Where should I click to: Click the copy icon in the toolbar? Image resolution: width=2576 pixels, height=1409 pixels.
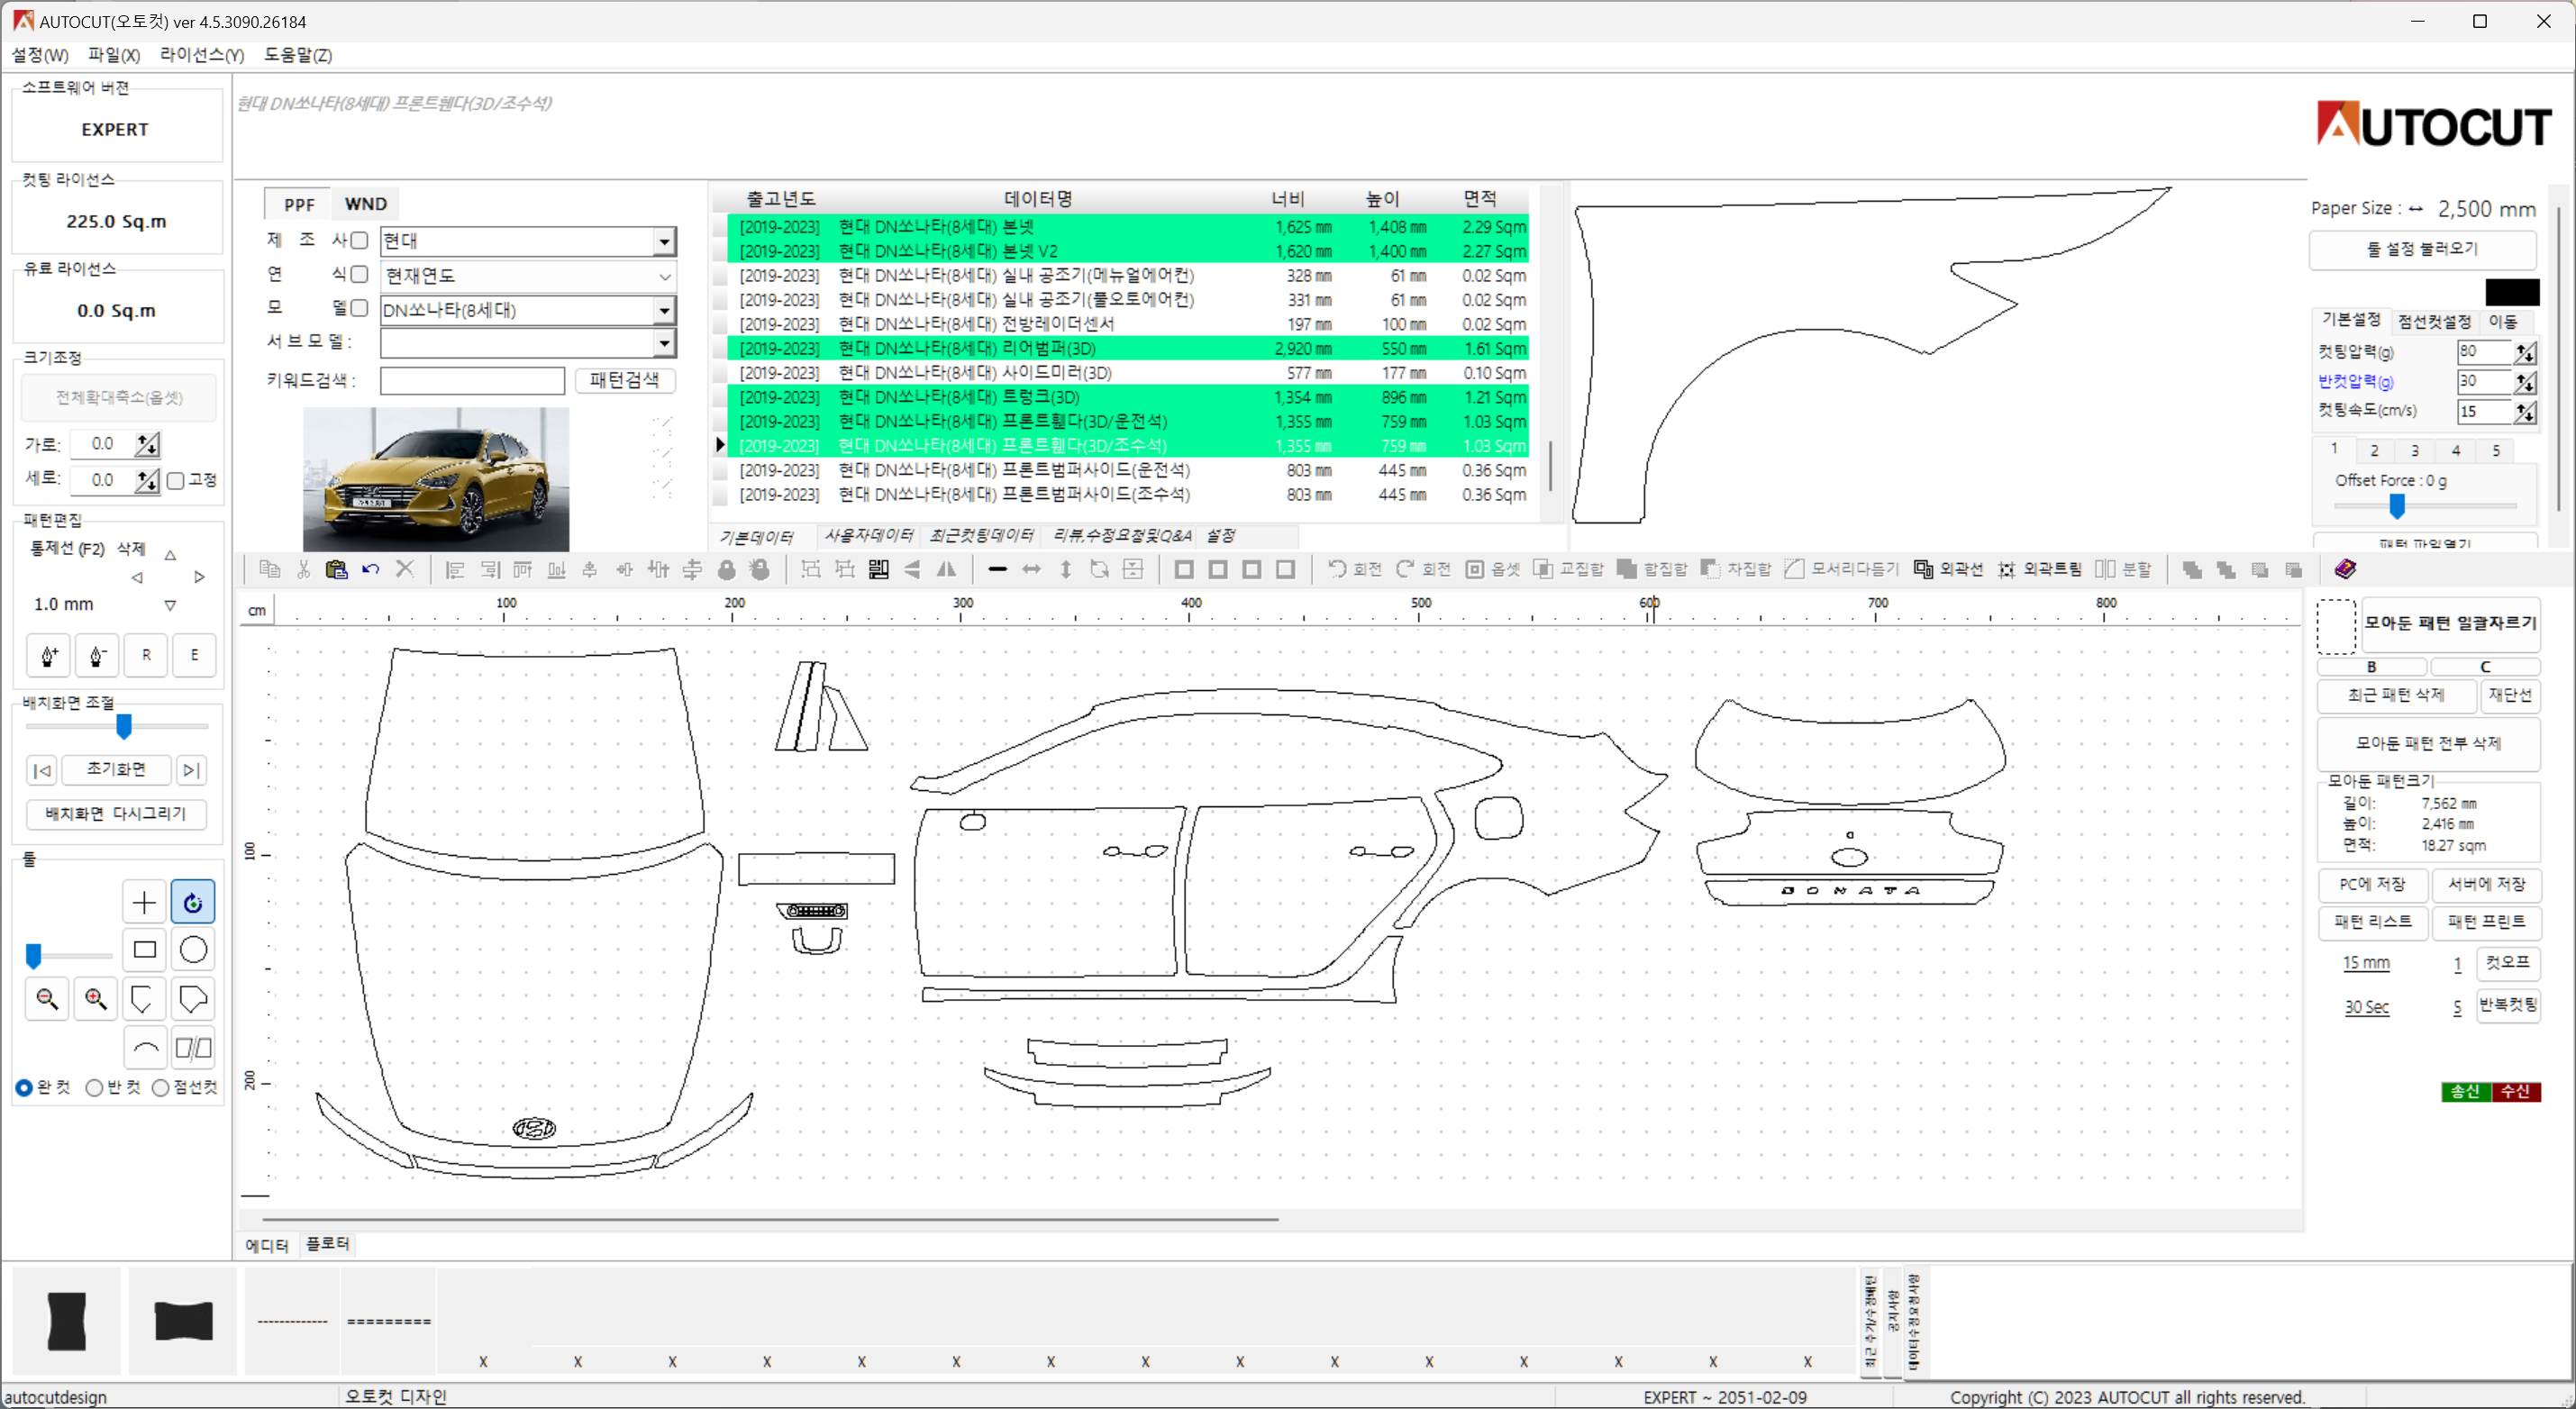point(270,570)
